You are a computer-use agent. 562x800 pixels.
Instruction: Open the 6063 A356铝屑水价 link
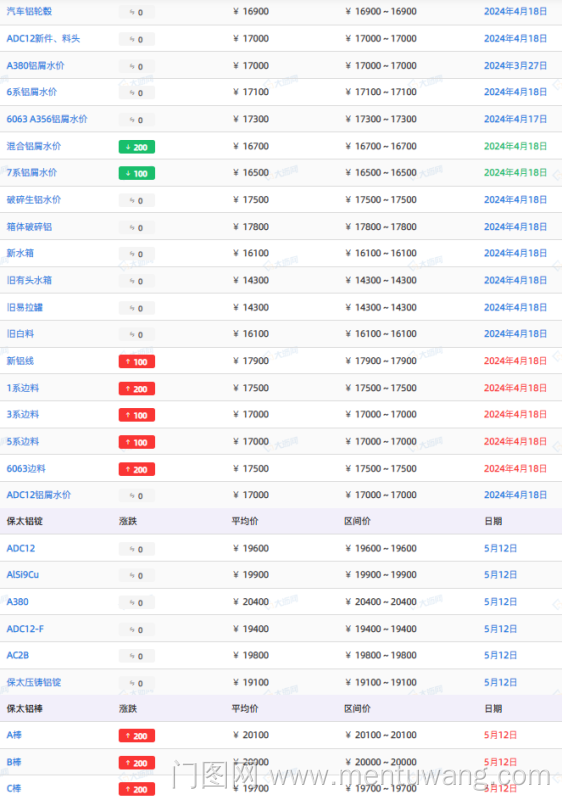tap(47, 119)
